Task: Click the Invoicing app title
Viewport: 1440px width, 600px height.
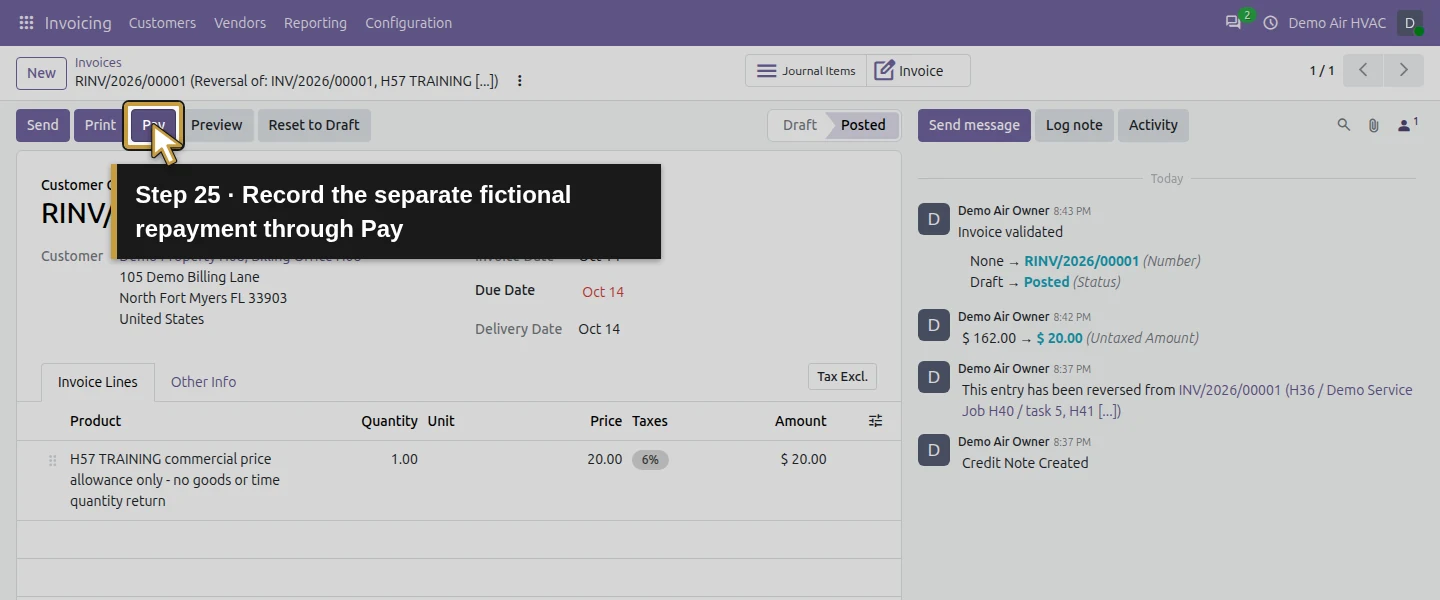Action: coord(78,22)
